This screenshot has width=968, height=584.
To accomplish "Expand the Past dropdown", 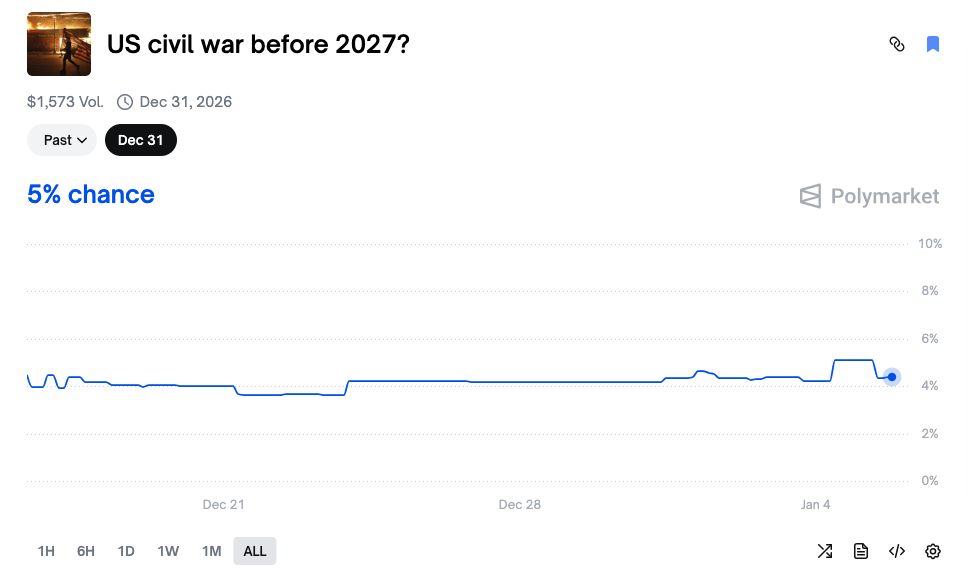I will [62, 140].
